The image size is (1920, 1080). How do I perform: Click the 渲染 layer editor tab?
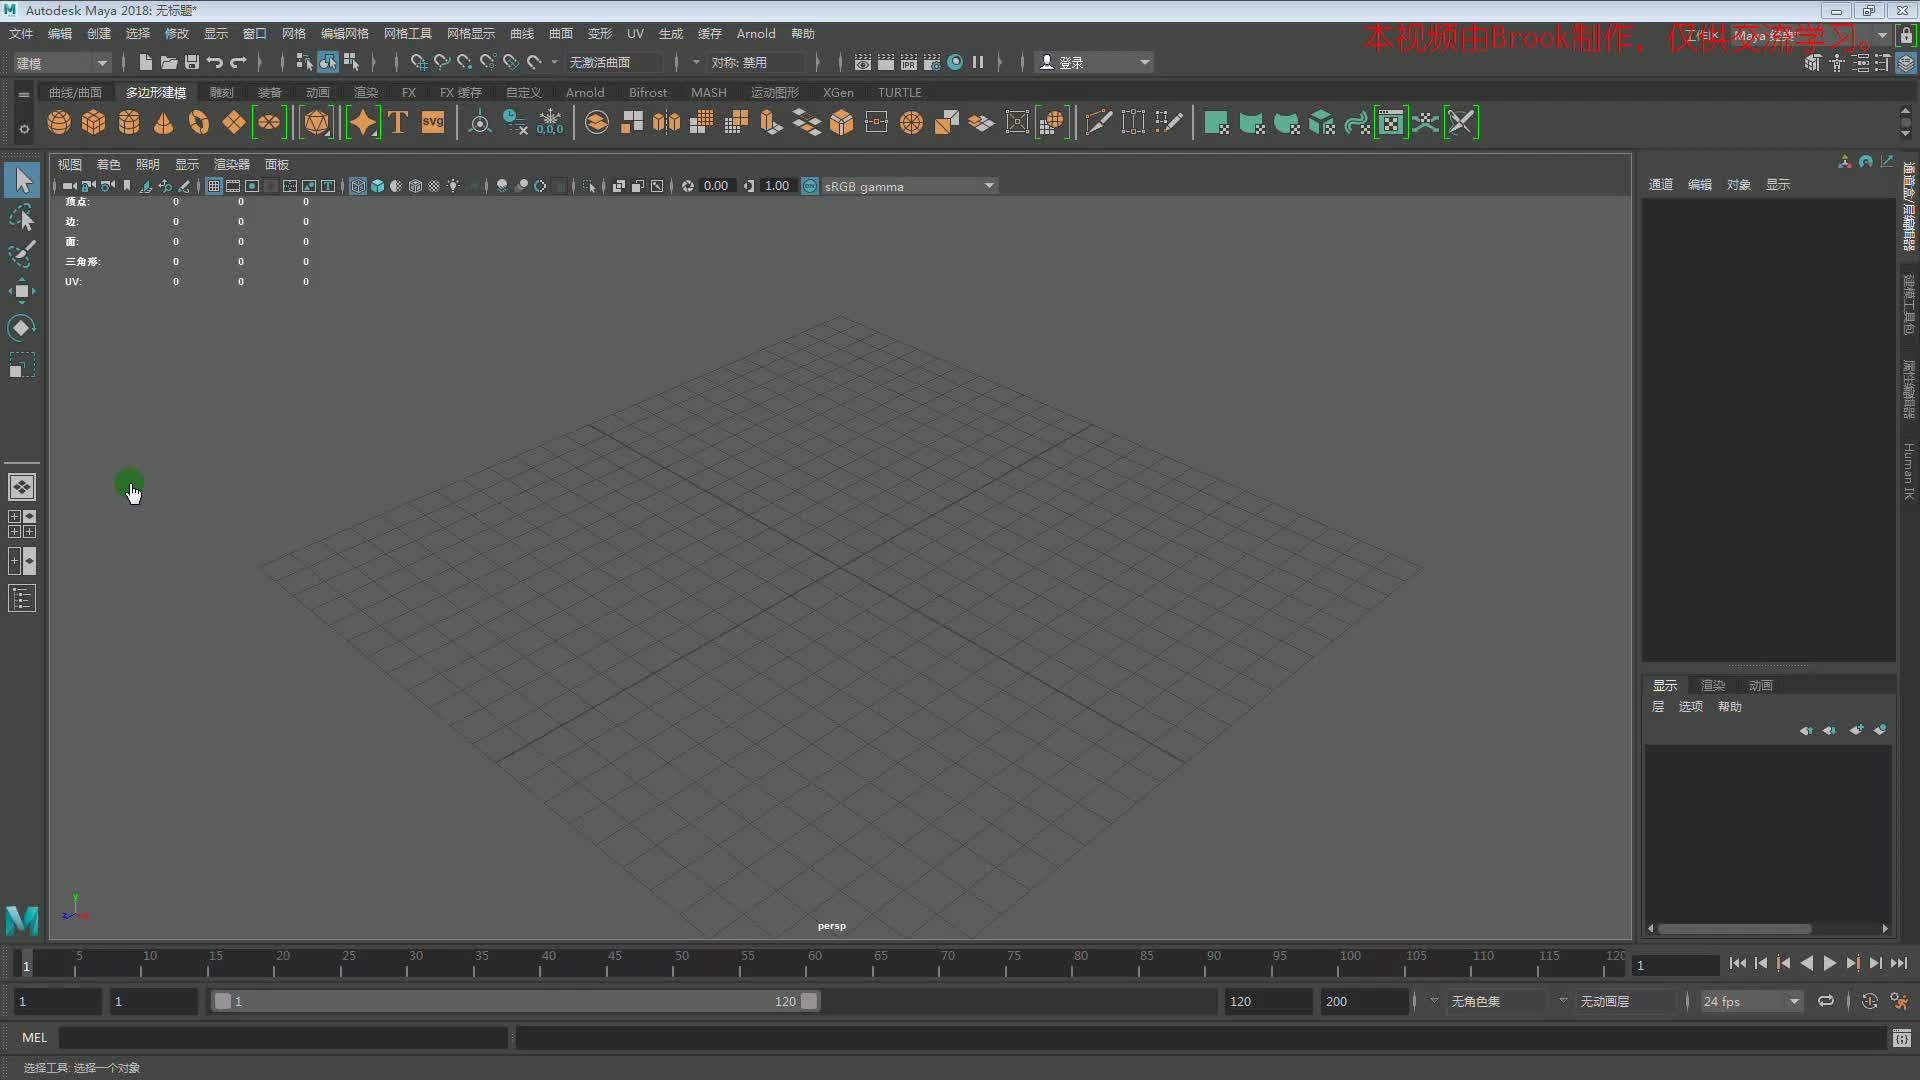(1713, 686)
